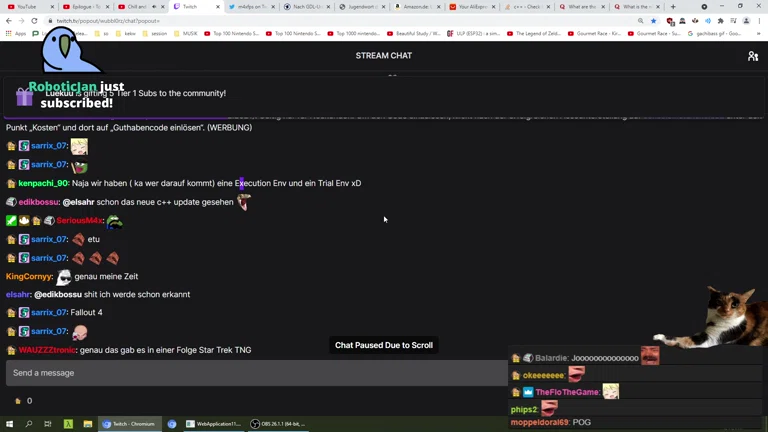Viewport: 768px width, 432px height.
Task: Collapse the pinned gift subs banner handle
Action: tap(392, 75)
